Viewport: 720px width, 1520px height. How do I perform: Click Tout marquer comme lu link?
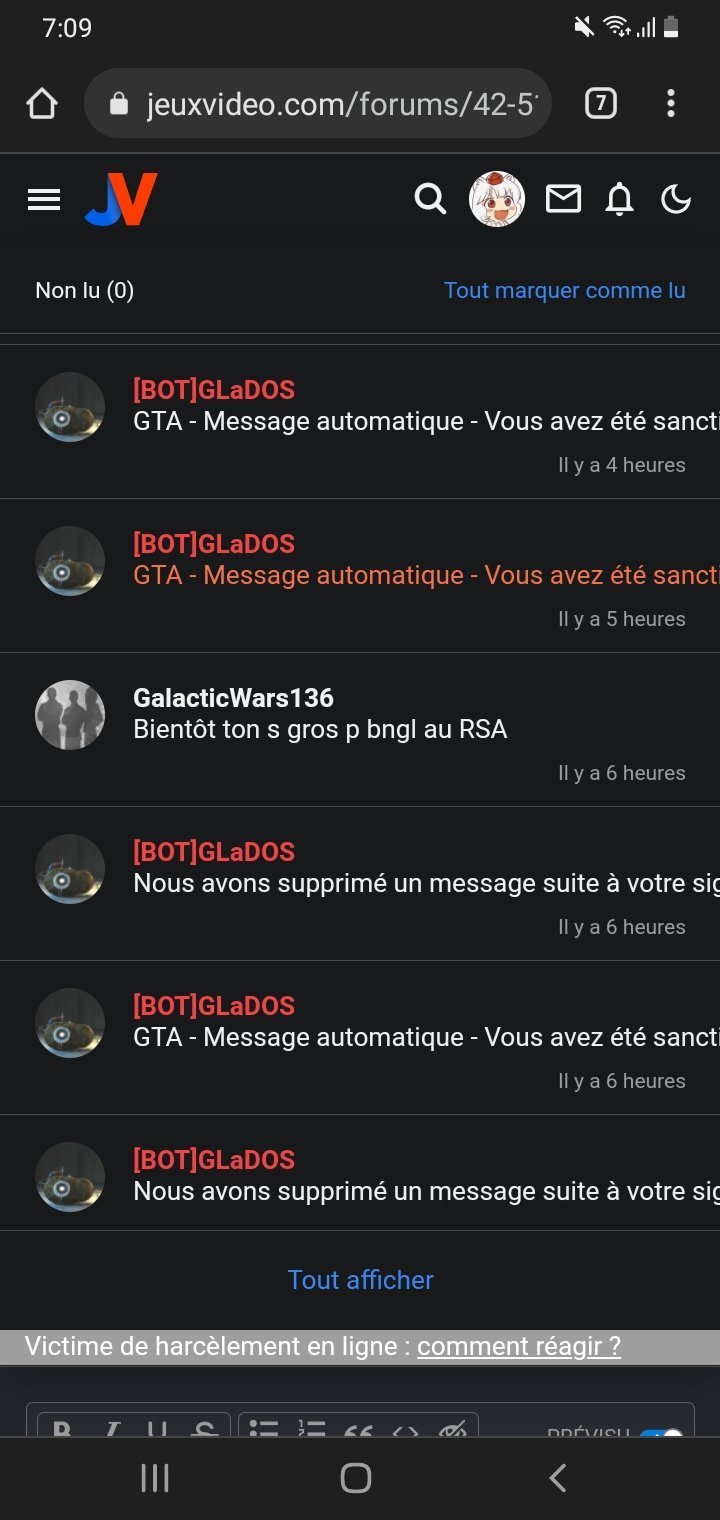tap(565, 290)
